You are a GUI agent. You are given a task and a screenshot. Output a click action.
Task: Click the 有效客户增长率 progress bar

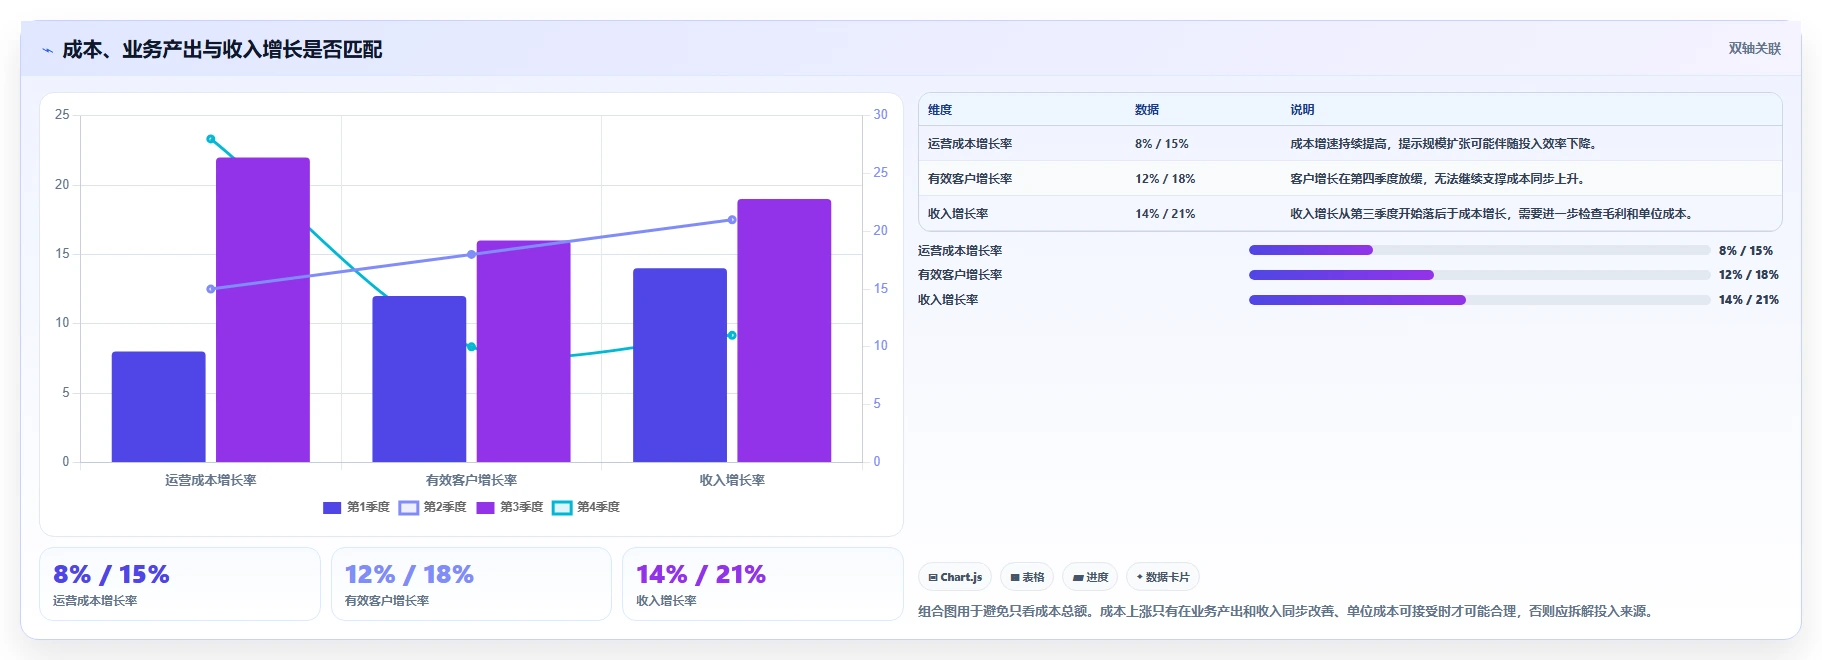pyautogui.click(x=1479, y=275)
